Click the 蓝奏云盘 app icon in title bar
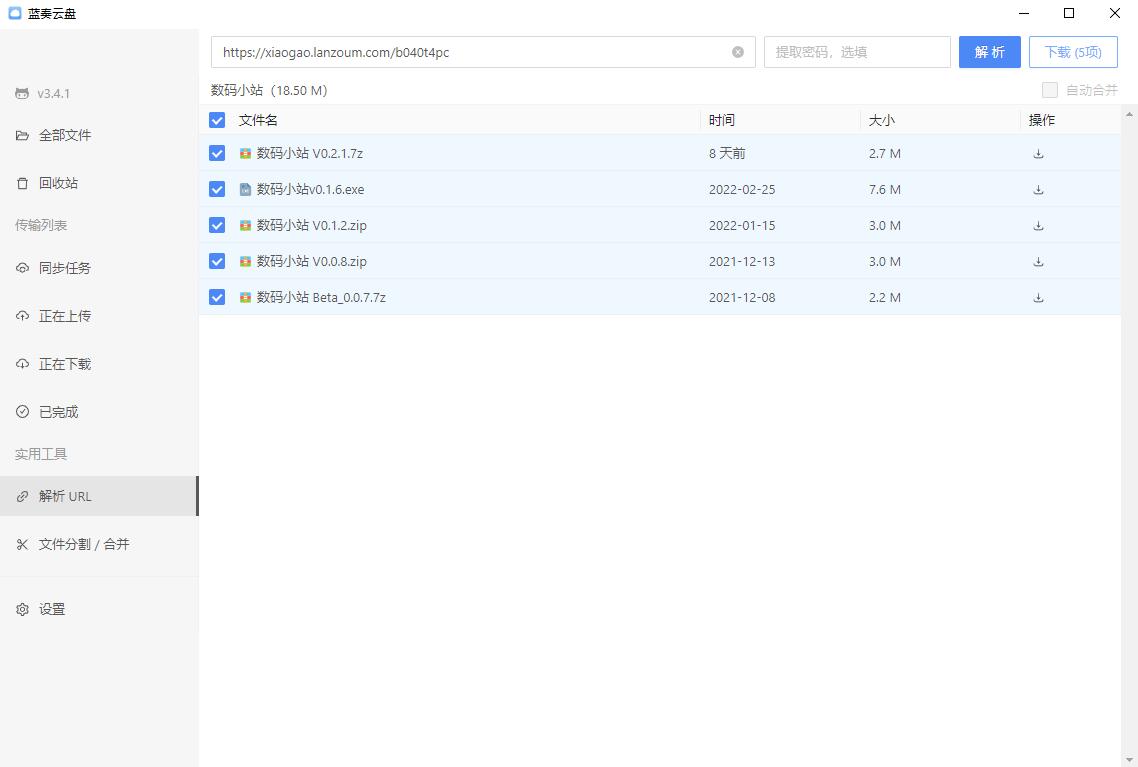 click(14, 13)
